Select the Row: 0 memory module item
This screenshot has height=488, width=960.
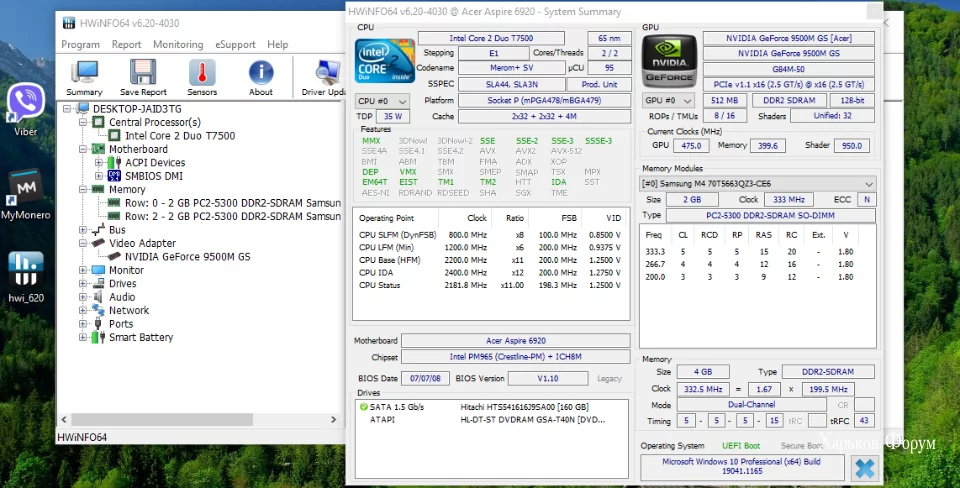point(233,203)
